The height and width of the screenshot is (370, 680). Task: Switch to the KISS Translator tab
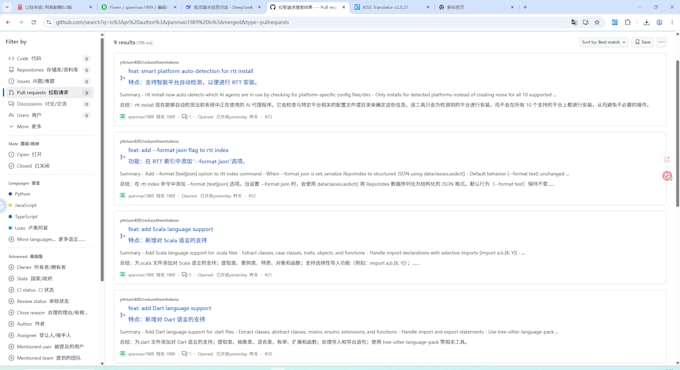click(x=391, y=7)
